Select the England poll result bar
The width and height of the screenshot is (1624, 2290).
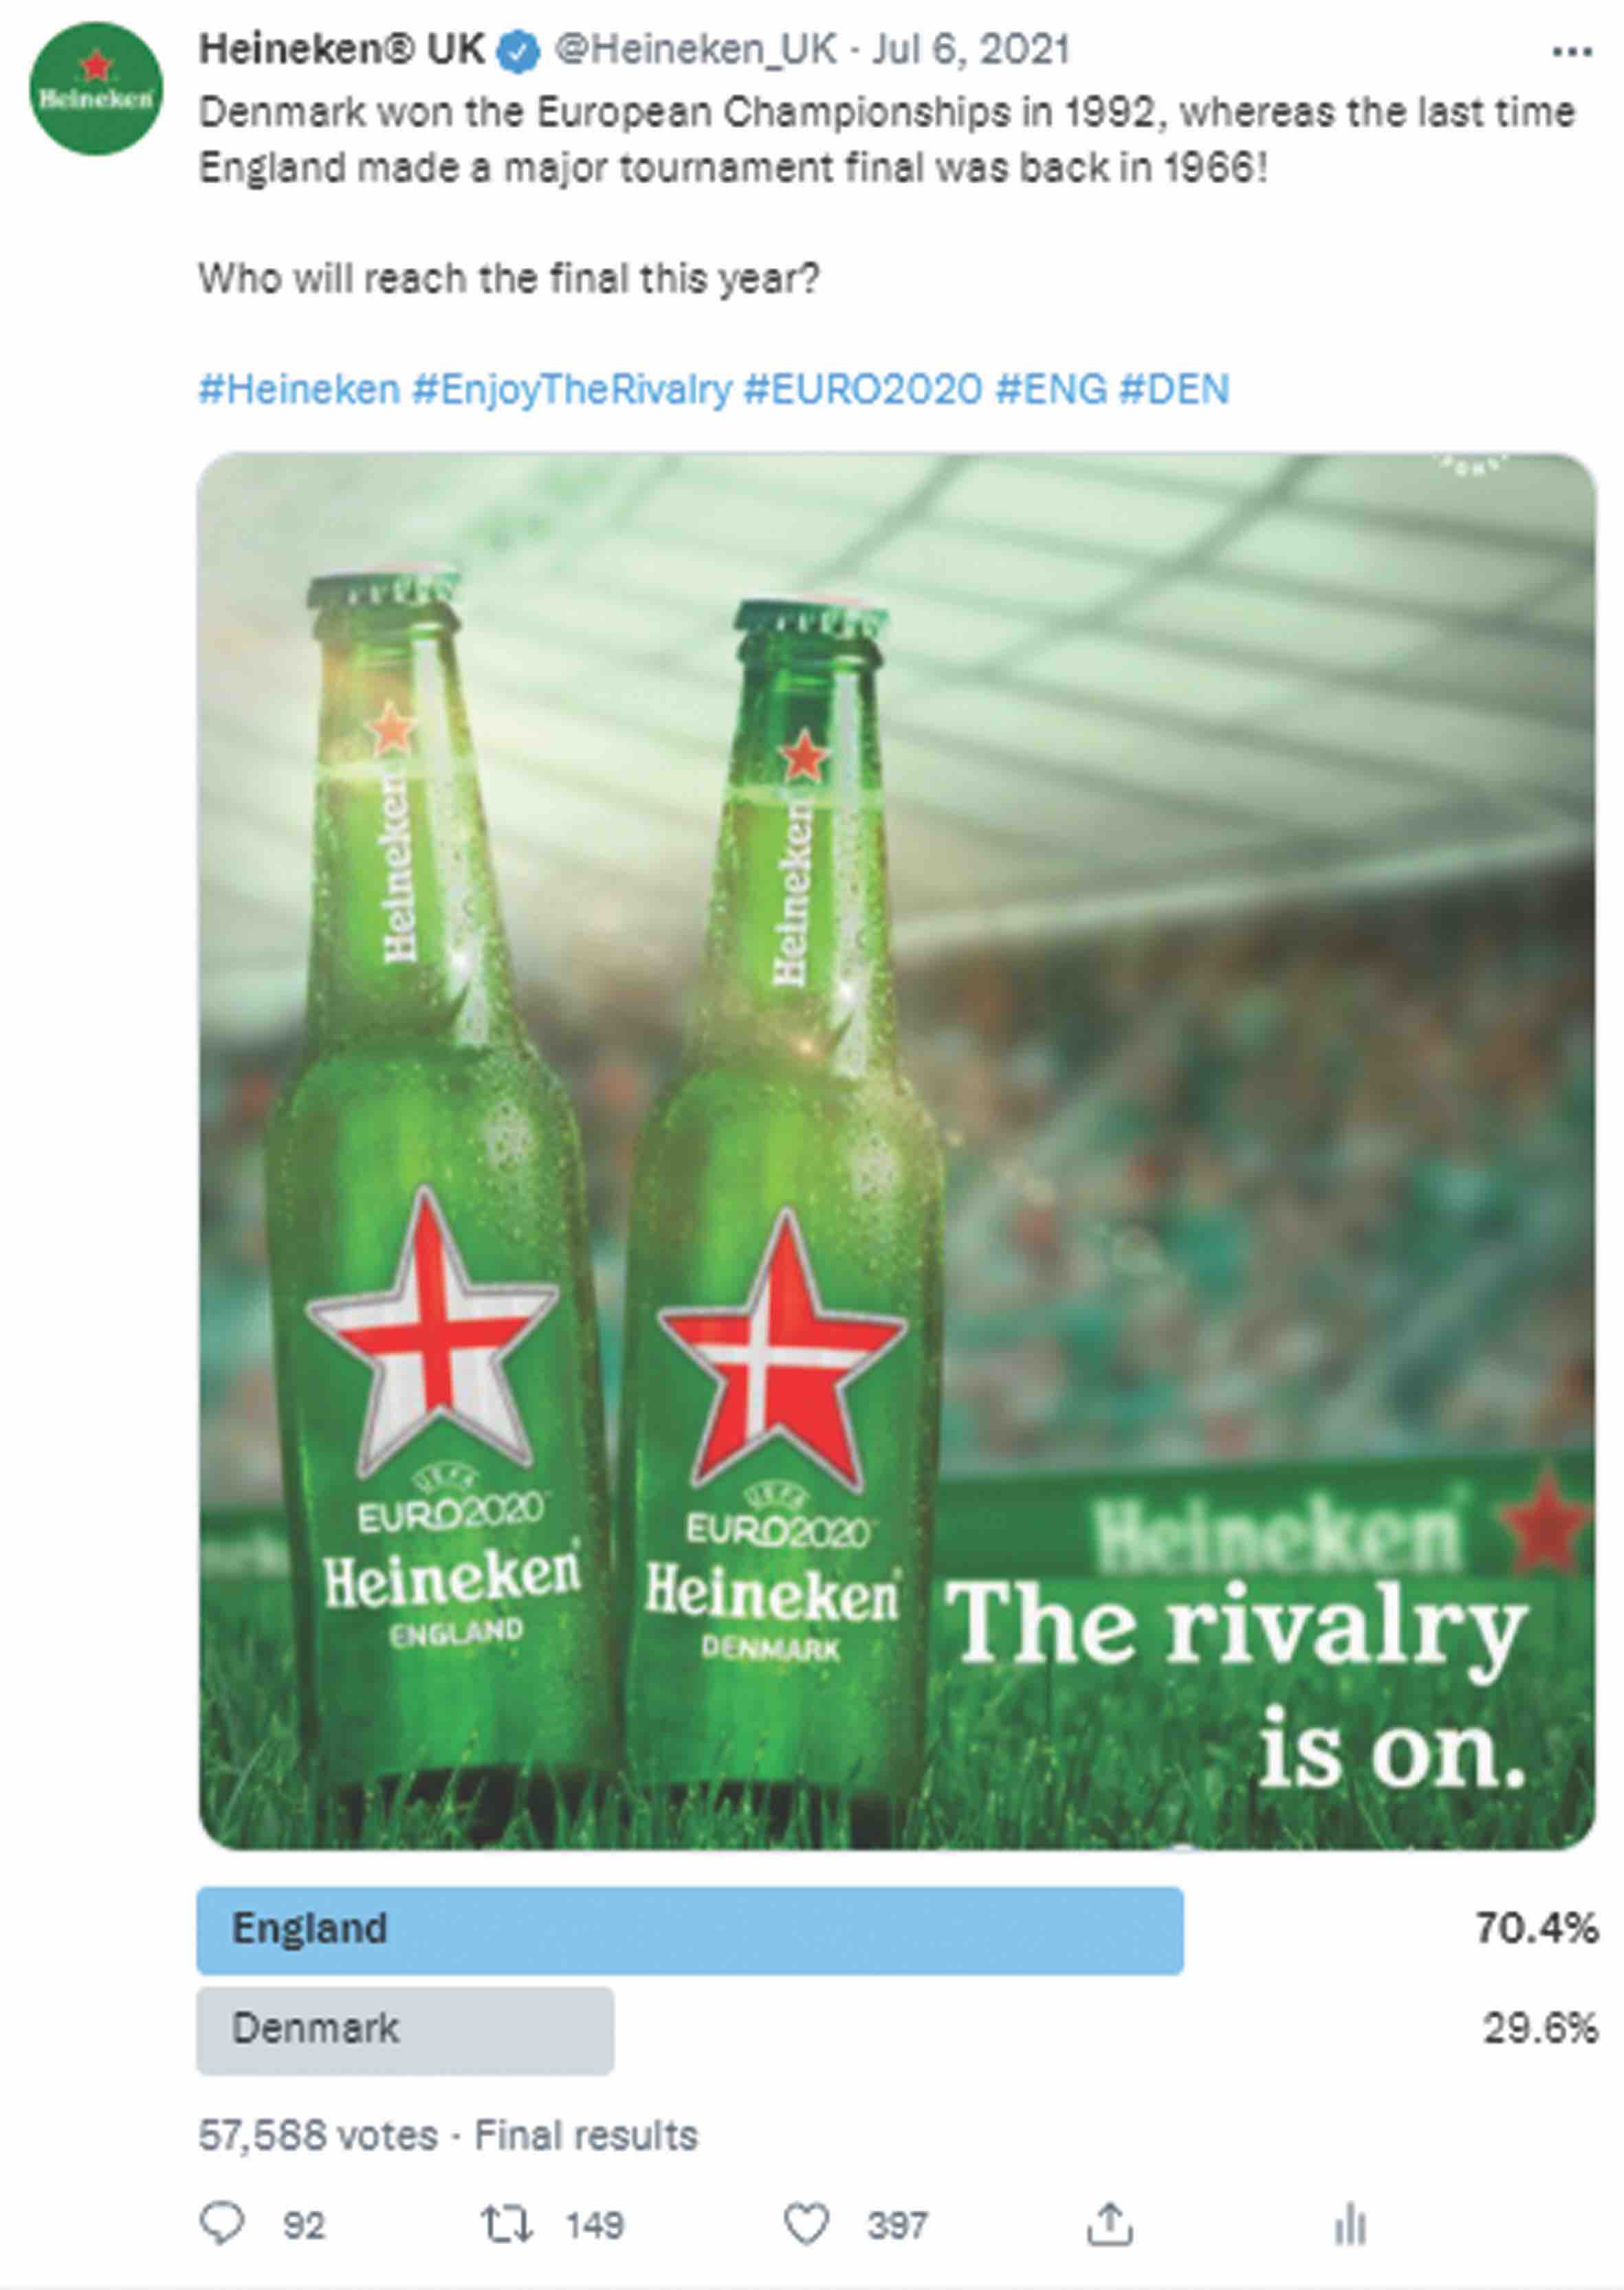(690, 1930)
